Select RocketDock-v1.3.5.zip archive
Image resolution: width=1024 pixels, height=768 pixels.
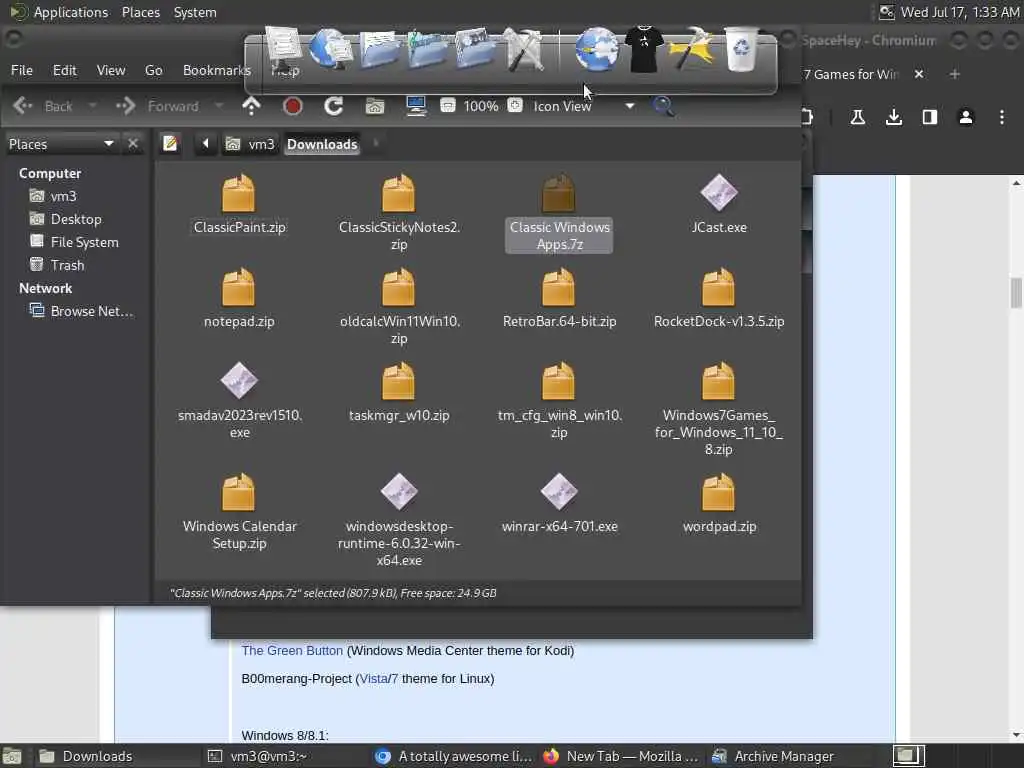(718, 298)
